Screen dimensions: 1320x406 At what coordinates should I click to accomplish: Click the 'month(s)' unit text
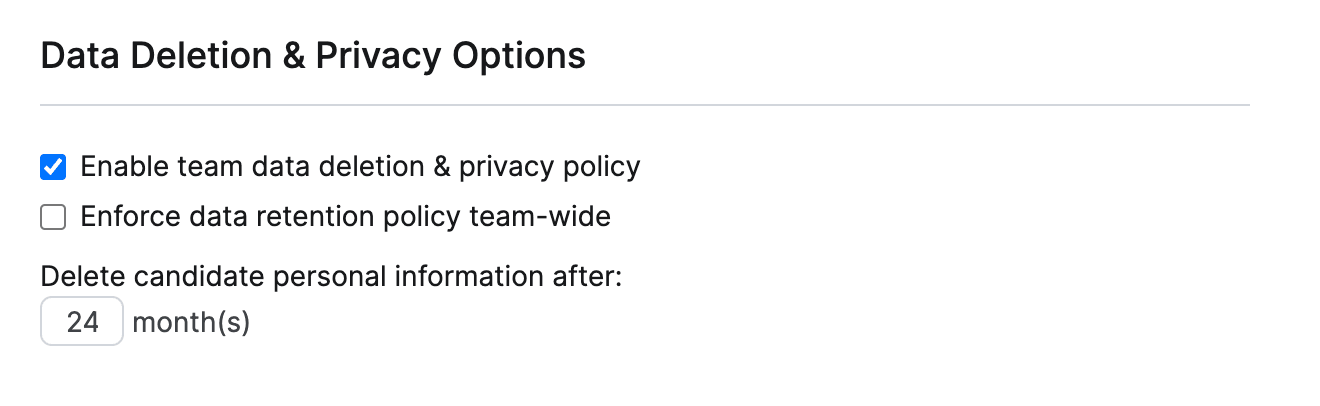[191, 323]
